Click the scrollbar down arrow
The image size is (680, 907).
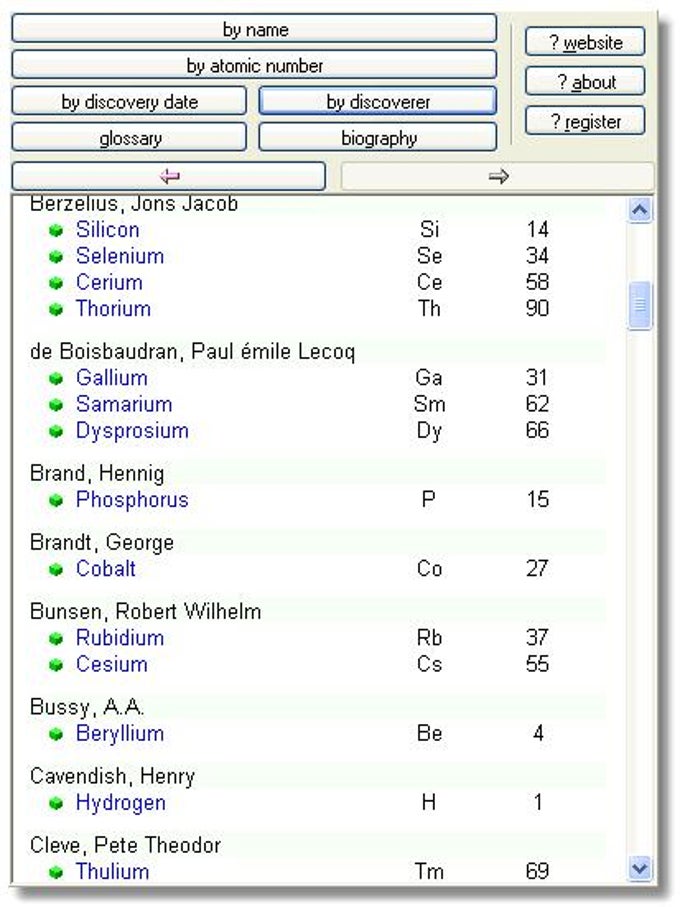(x=638, y=865)
